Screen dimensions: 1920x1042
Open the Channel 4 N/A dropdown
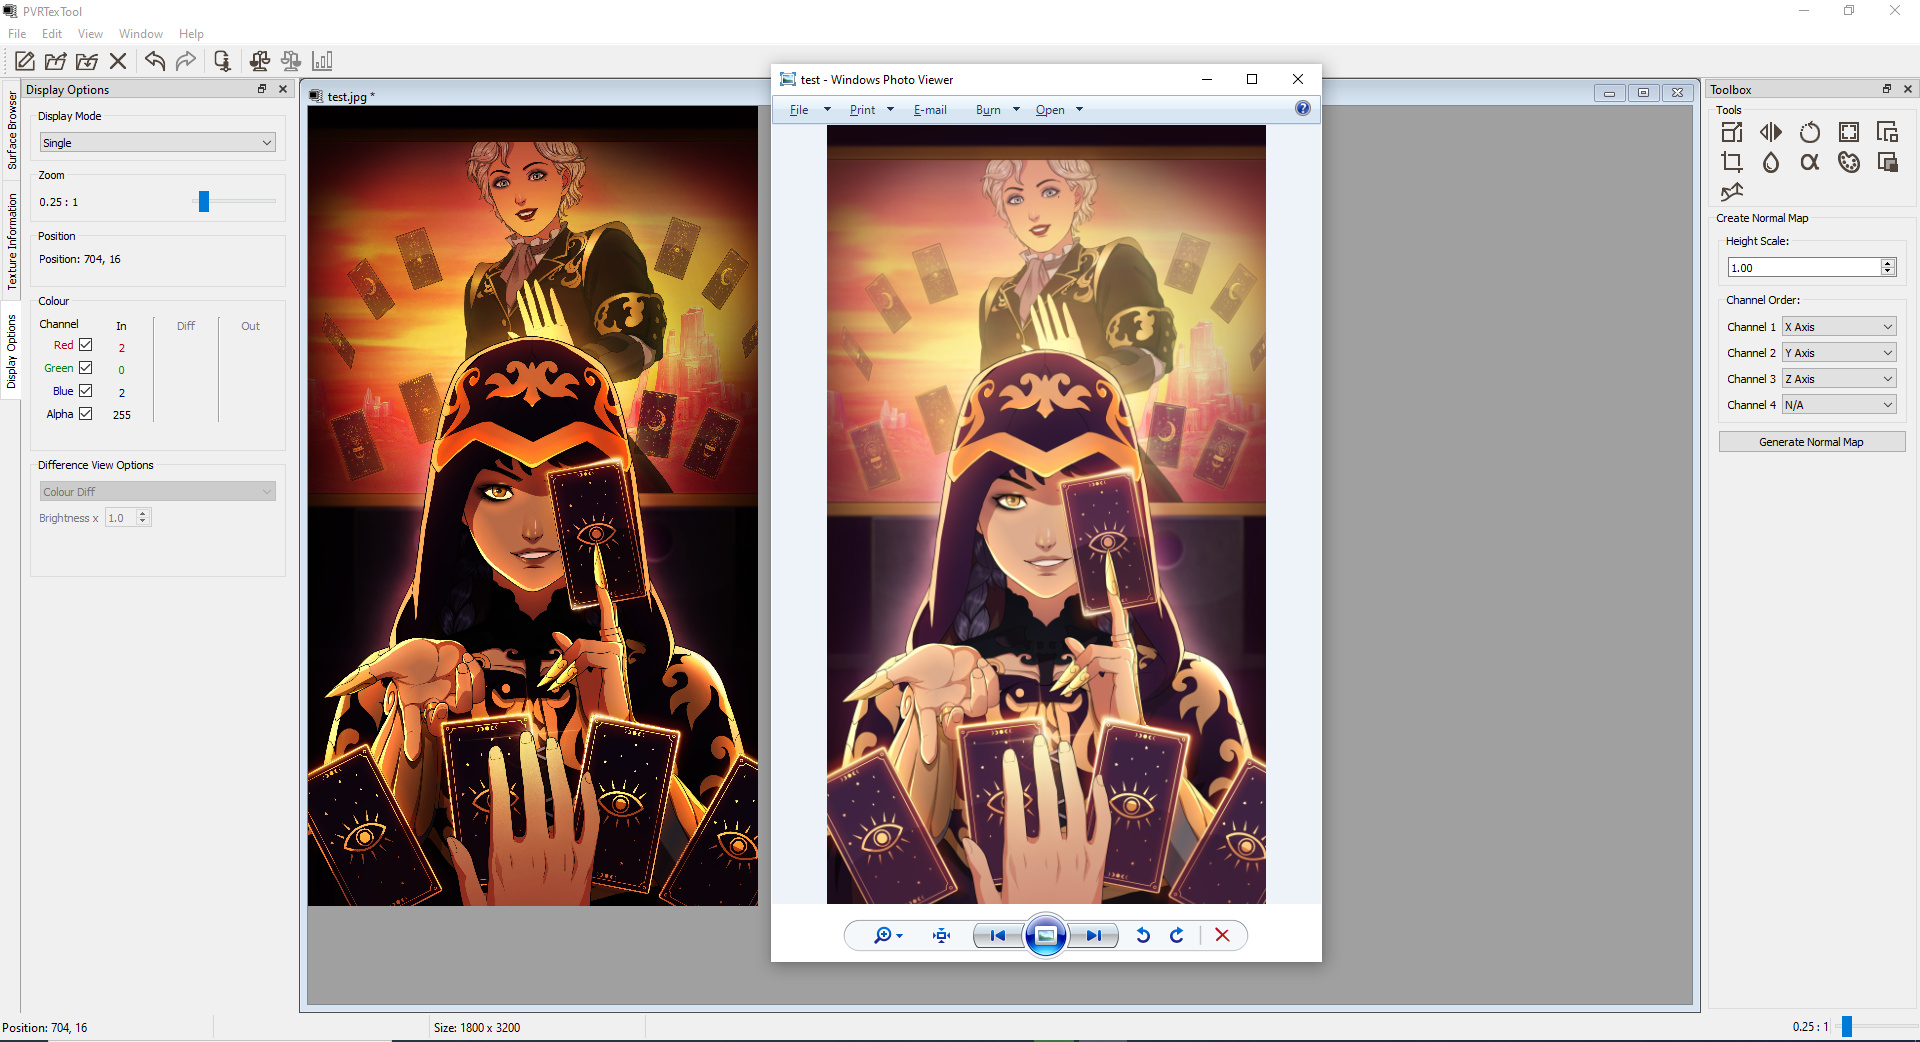pyautogui.click(x=1839, y=405)
